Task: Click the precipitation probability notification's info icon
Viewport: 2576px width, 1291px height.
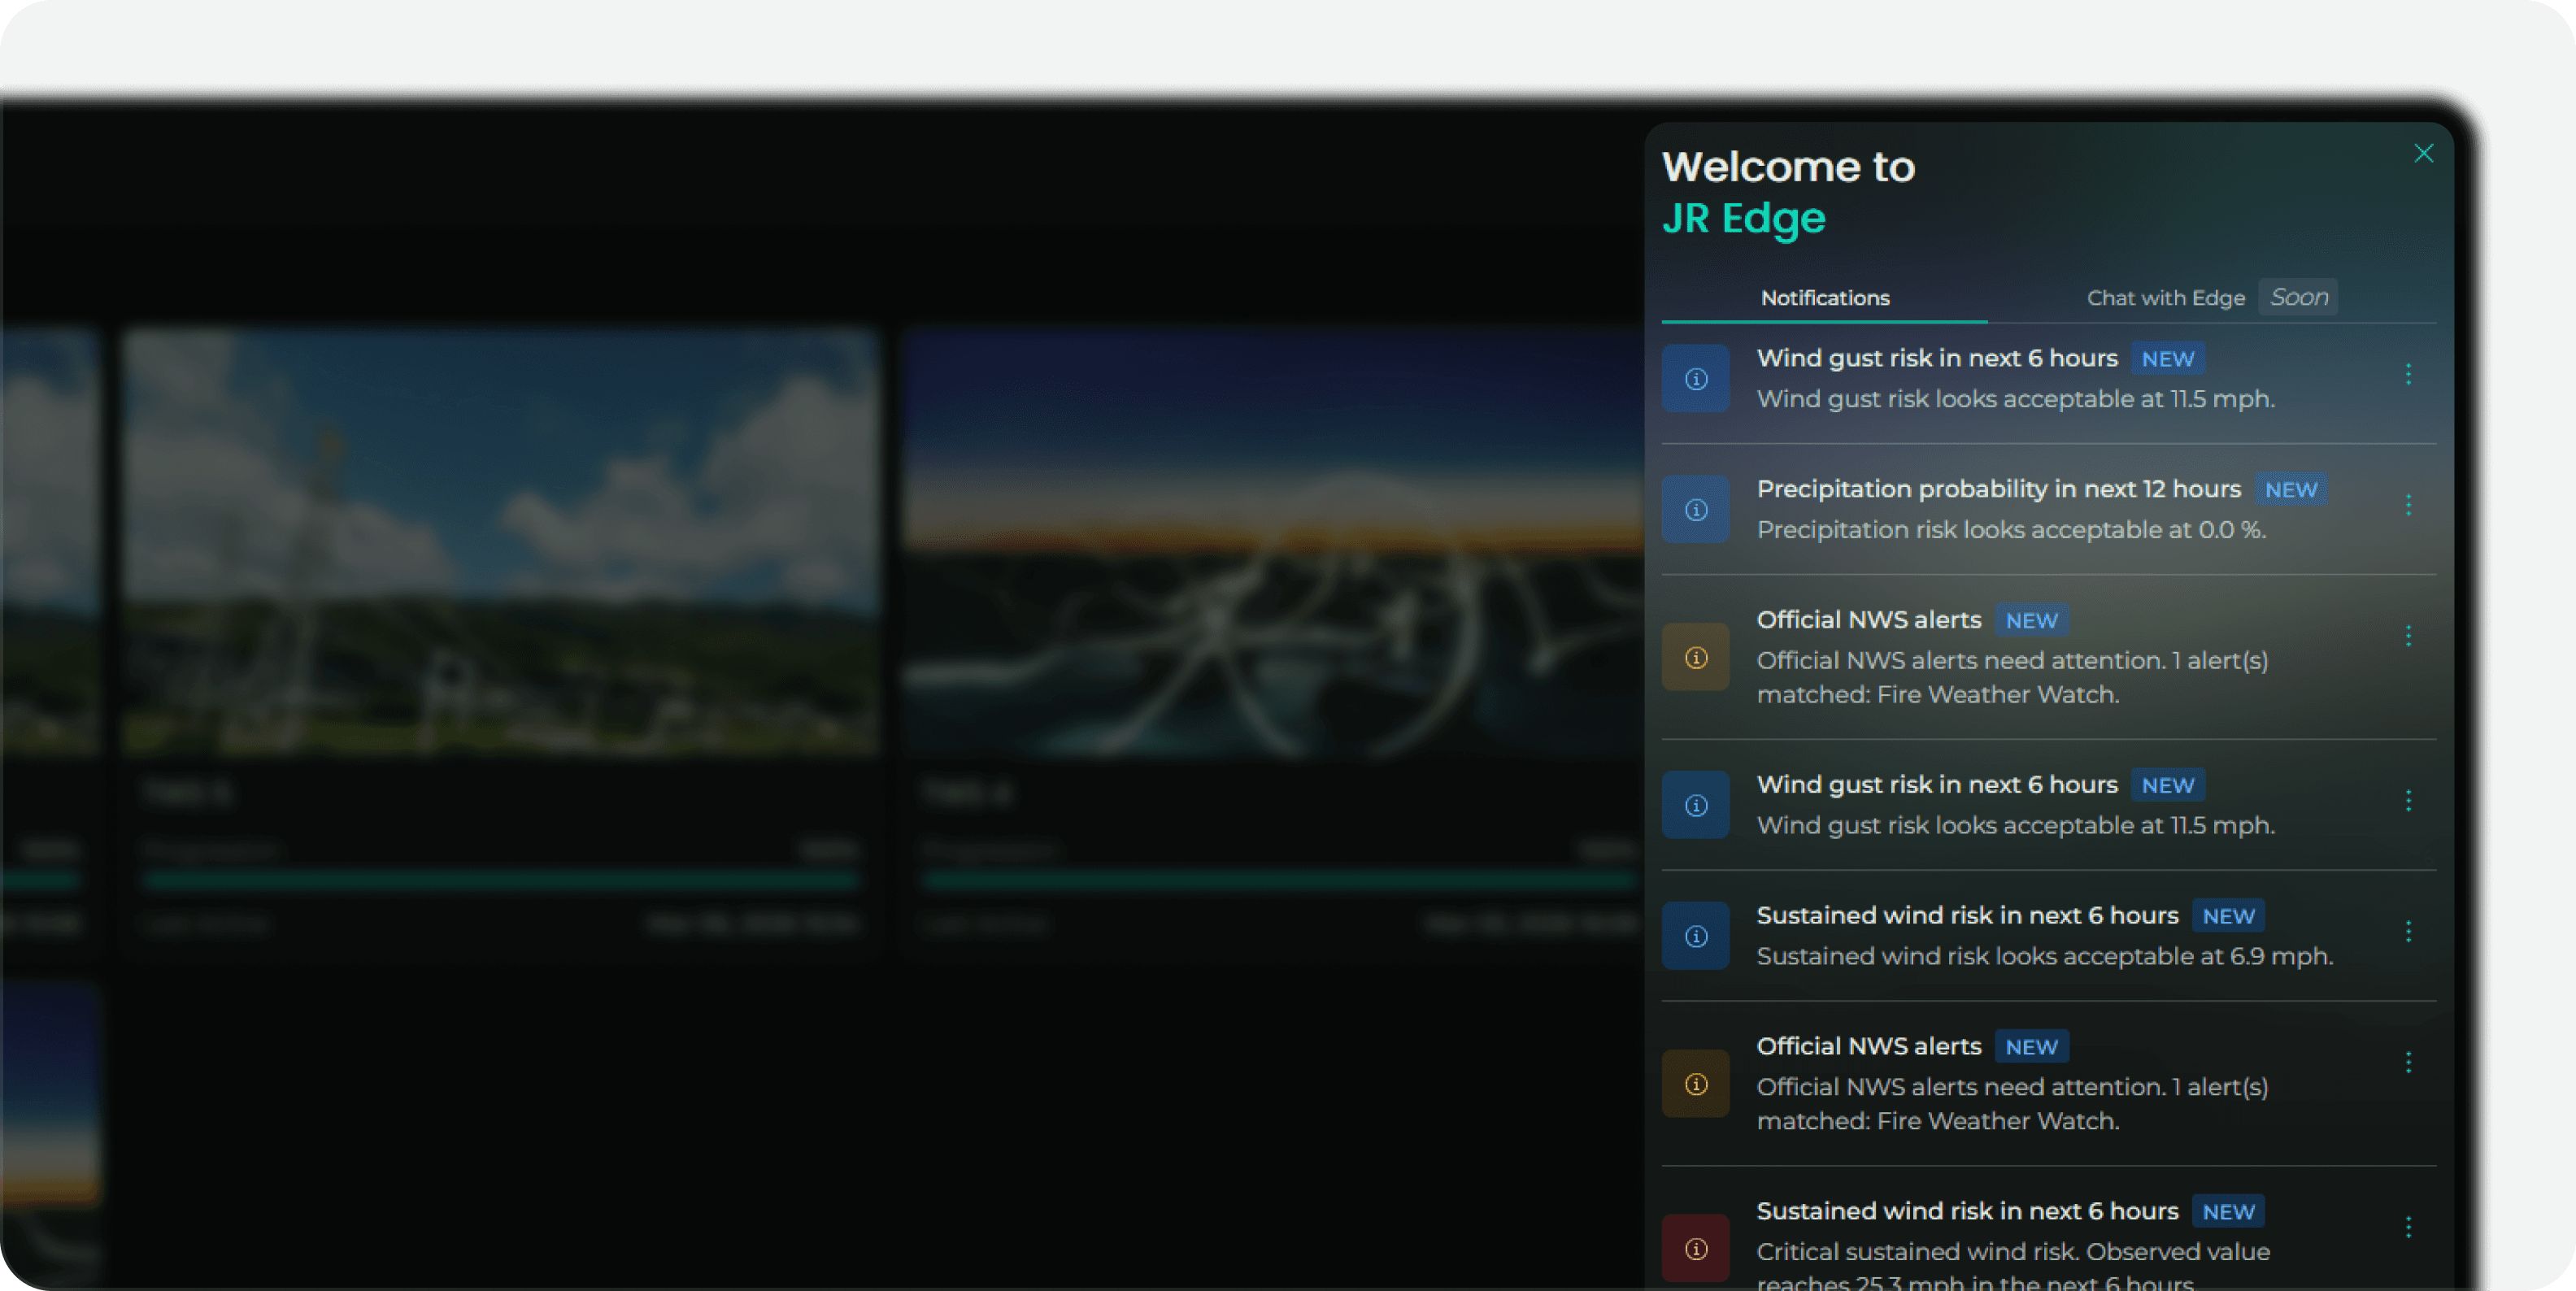Action: click(1695, 510)
